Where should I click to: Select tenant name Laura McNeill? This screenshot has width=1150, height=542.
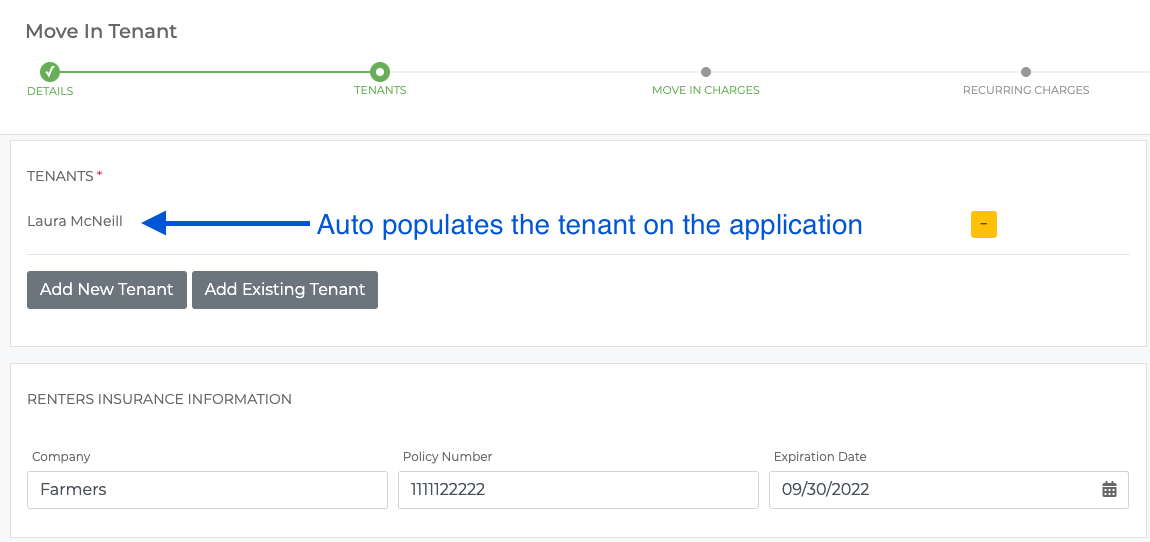(75, 221)
